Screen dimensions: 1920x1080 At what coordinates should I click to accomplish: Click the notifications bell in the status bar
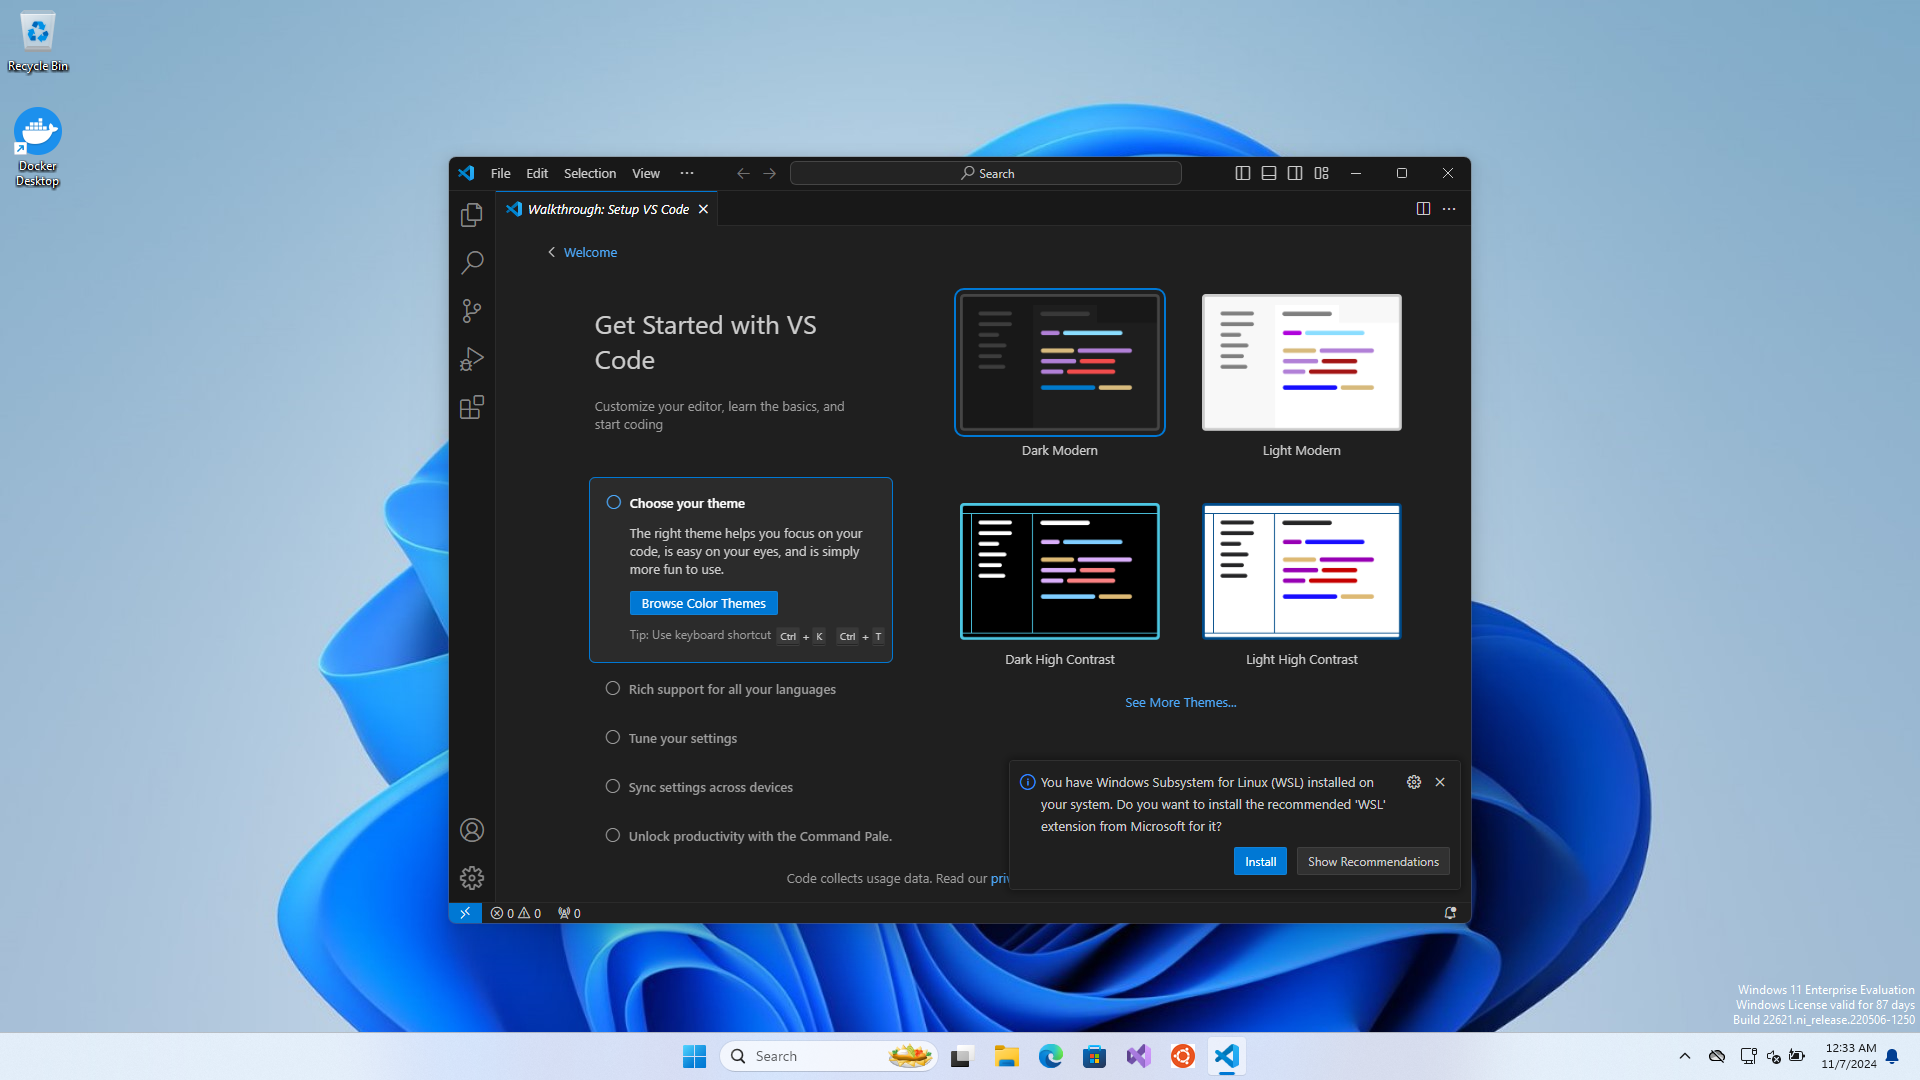(1448, 912)
